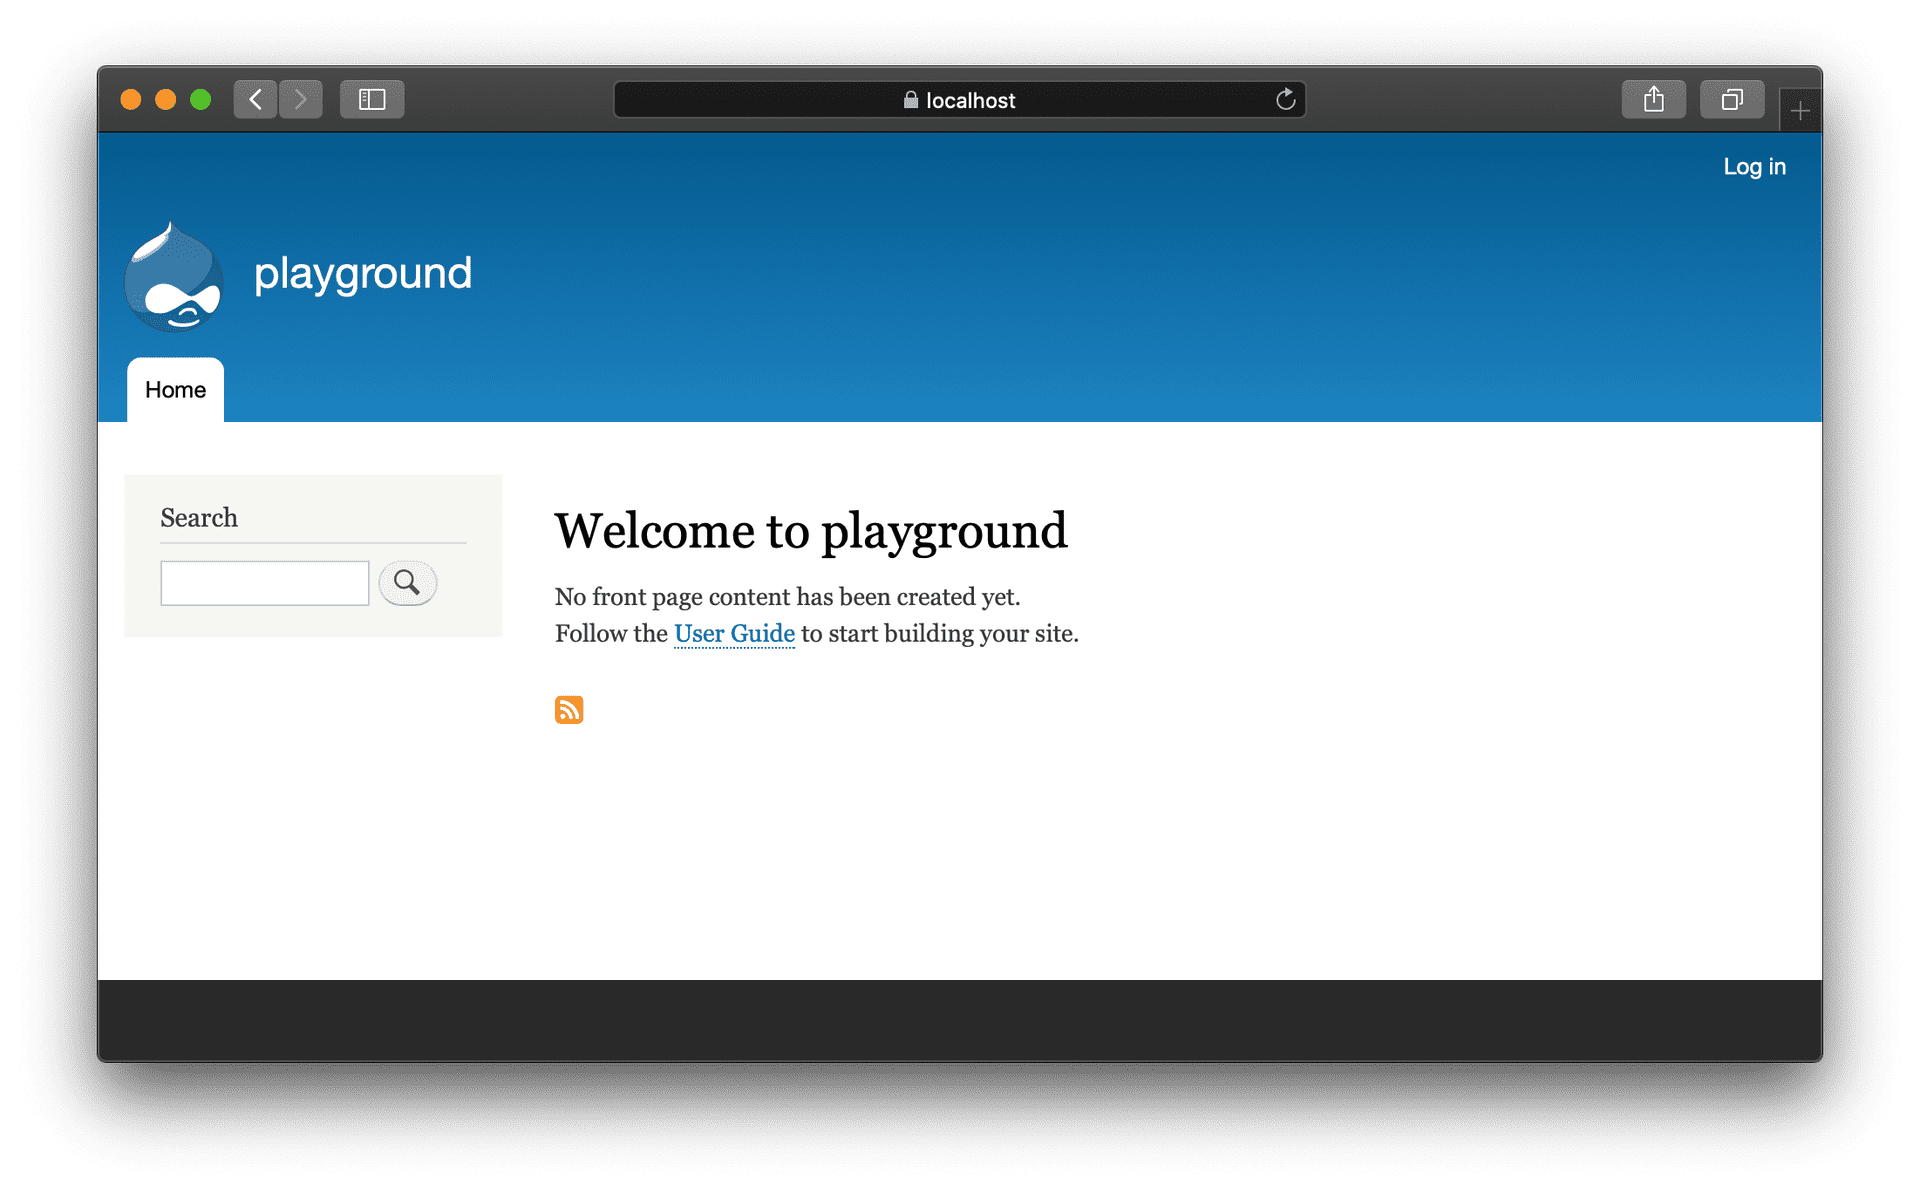Click the search magnifier icon
Screen dimensions: 1920x1191
tap(407, 582)
